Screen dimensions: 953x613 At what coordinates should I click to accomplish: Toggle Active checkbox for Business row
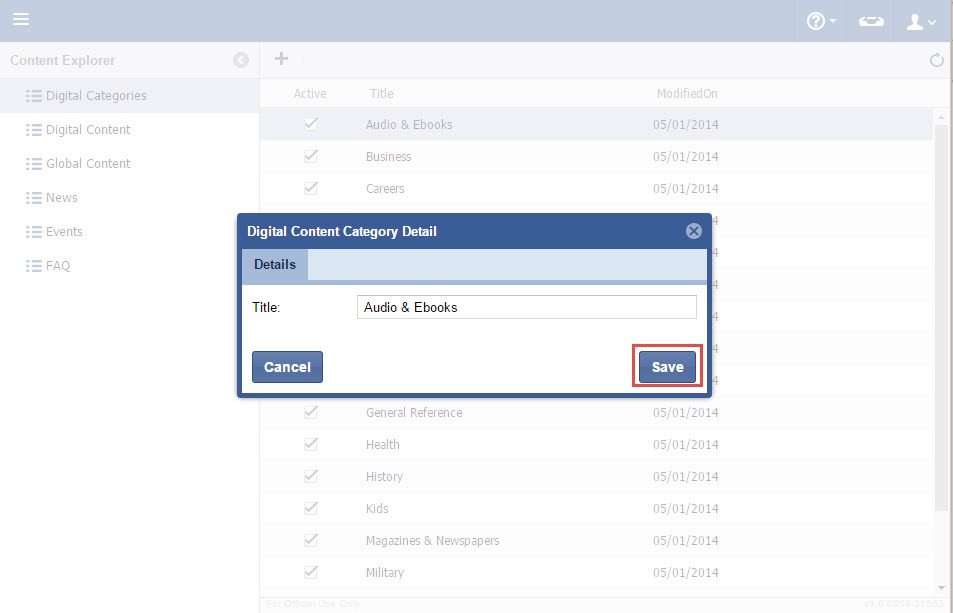pos(311,156)
